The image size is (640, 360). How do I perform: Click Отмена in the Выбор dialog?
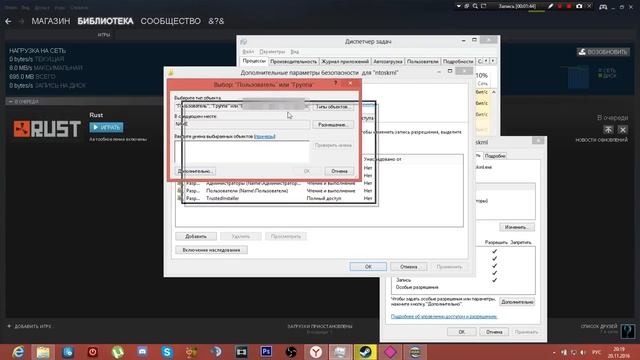[x=339, y=171]
